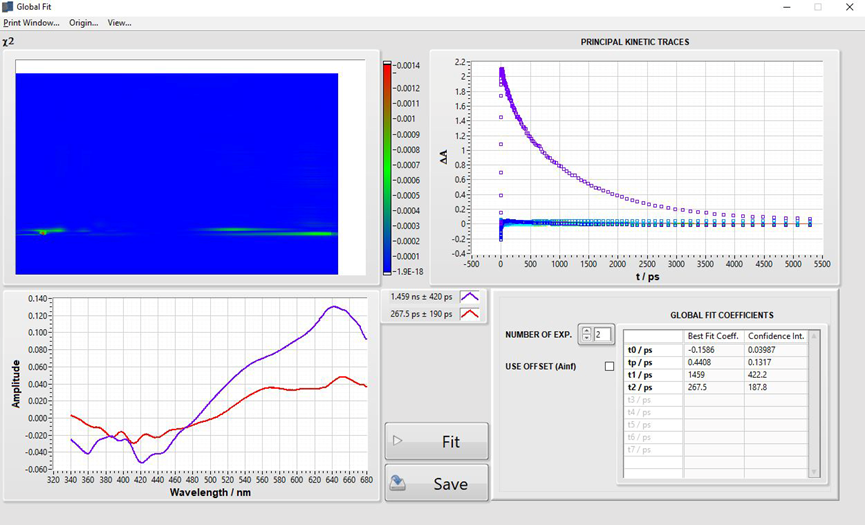This screenshot has width=865, height=525.
Task: Select the -0.1586 best fit cell
Action: point(714,350)
